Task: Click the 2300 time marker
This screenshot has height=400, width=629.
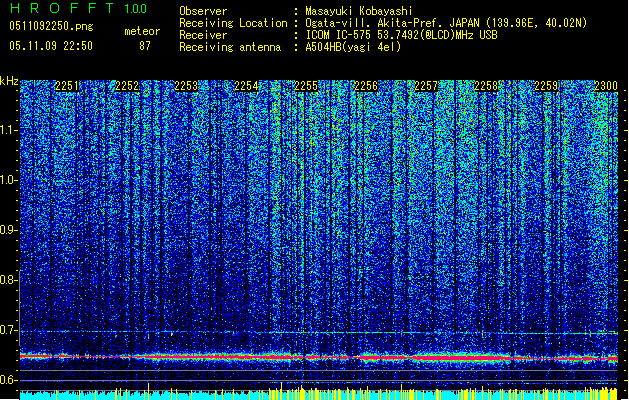Action: 606,86
